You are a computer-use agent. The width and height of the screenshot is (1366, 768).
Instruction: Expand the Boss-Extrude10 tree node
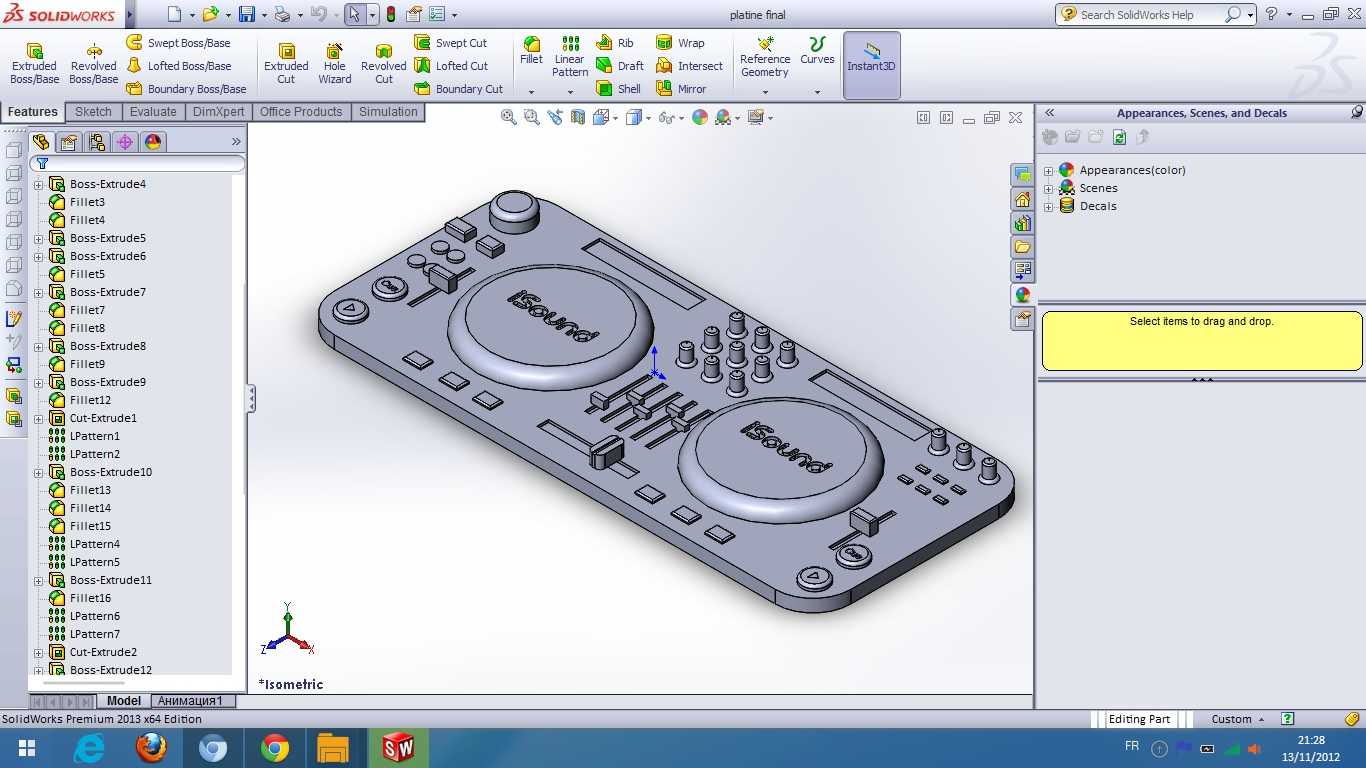(38, 472)
